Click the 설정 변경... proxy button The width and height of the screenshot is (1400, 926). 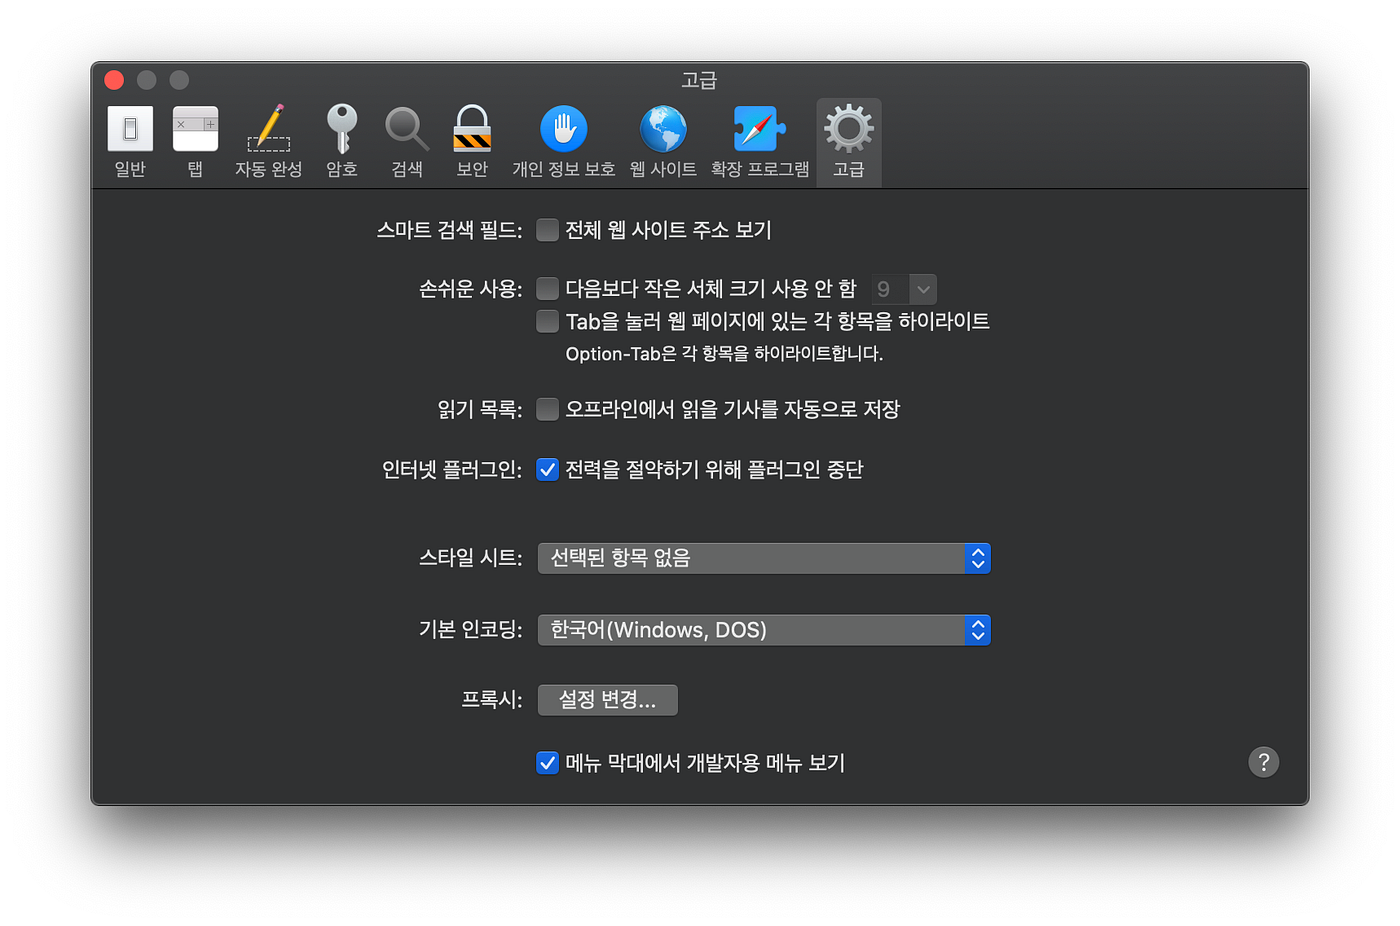tap(608, 700)
